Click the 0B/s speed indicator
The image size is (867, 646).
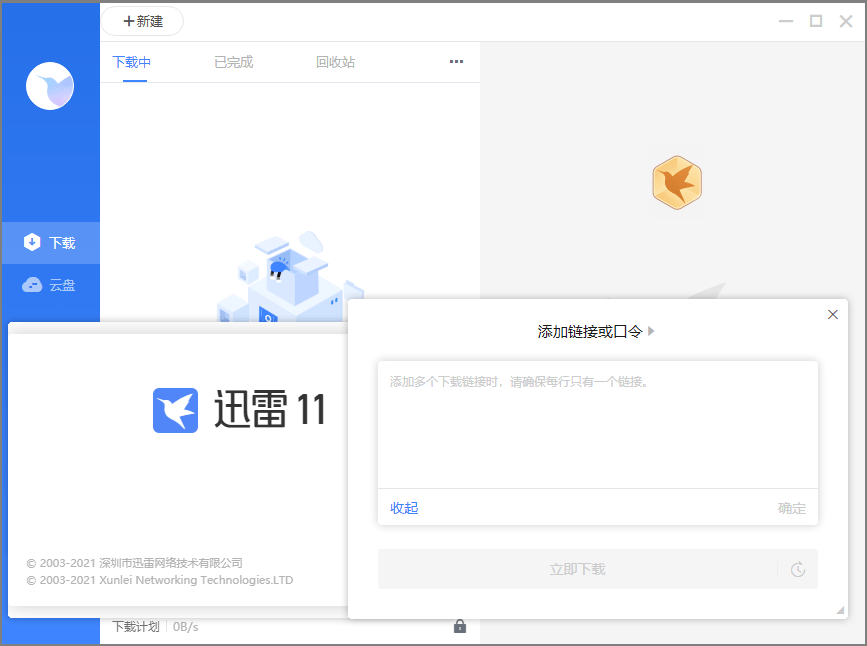[x=185, y=627]
